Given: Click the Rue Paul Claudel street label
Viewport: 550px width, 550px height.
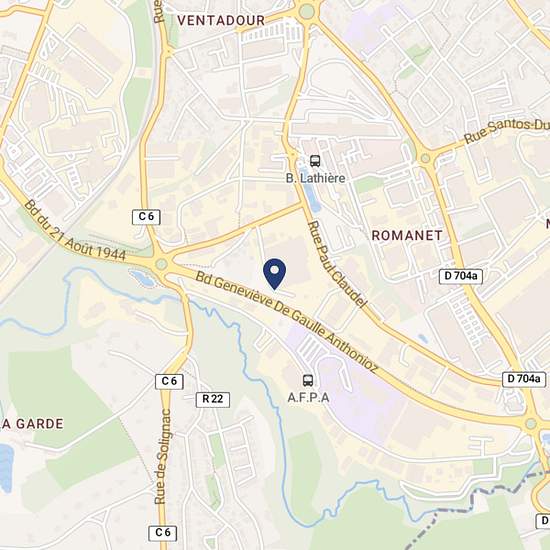Looking at the screenshot, I should tap(337, 264).
